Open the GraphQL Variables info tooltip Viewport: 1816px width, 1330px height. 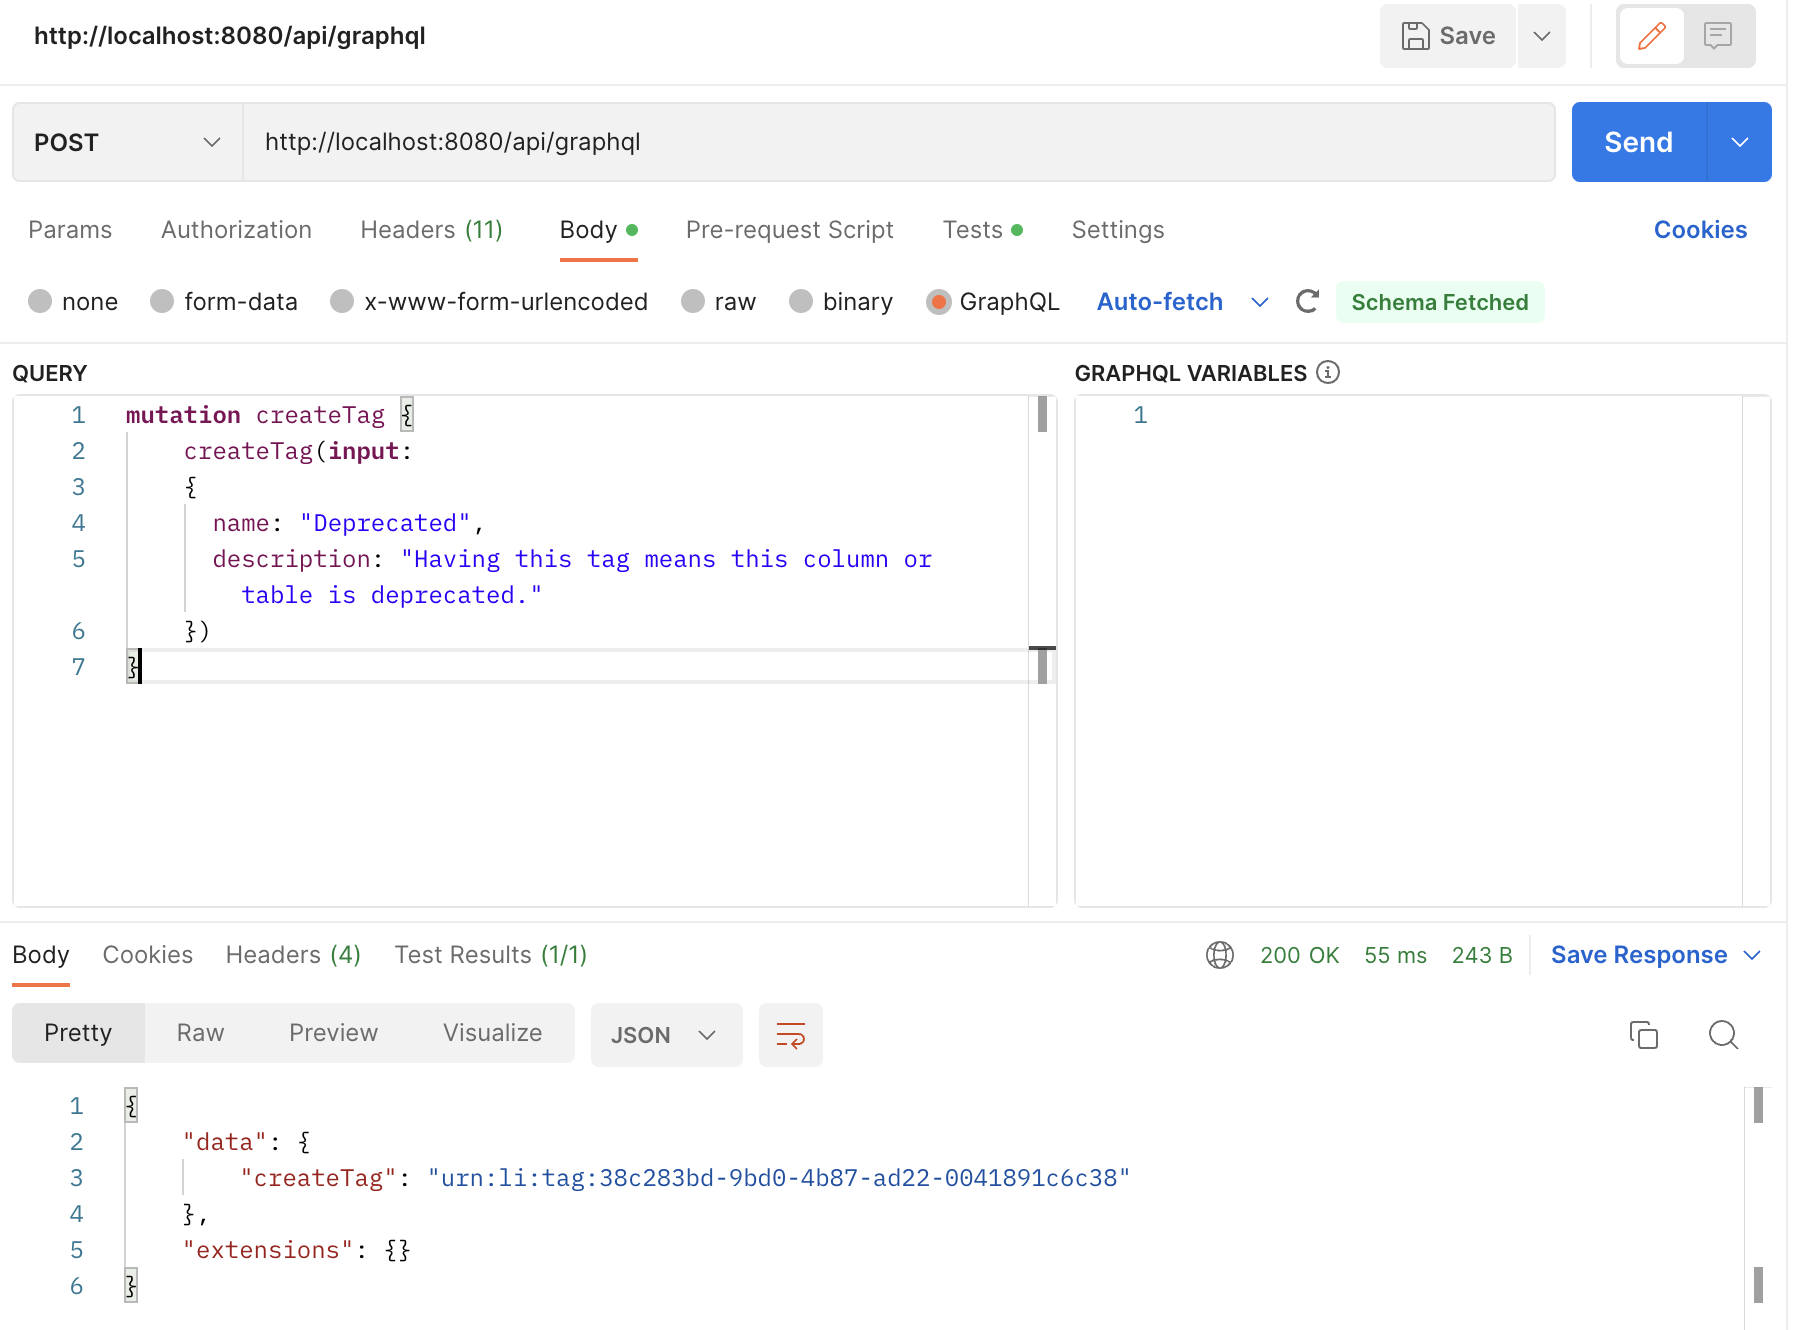coord(1327,372)
